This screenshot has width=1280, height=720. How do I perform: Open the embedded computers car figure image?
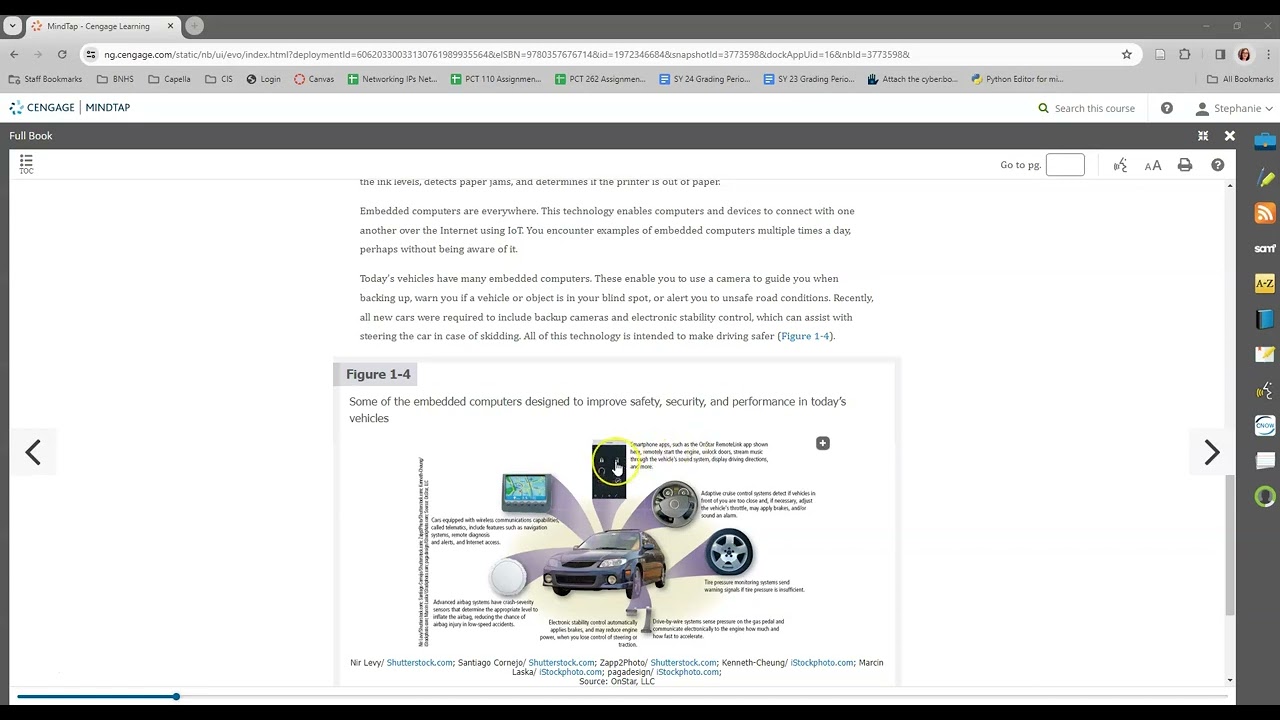(x=617, y=545)
